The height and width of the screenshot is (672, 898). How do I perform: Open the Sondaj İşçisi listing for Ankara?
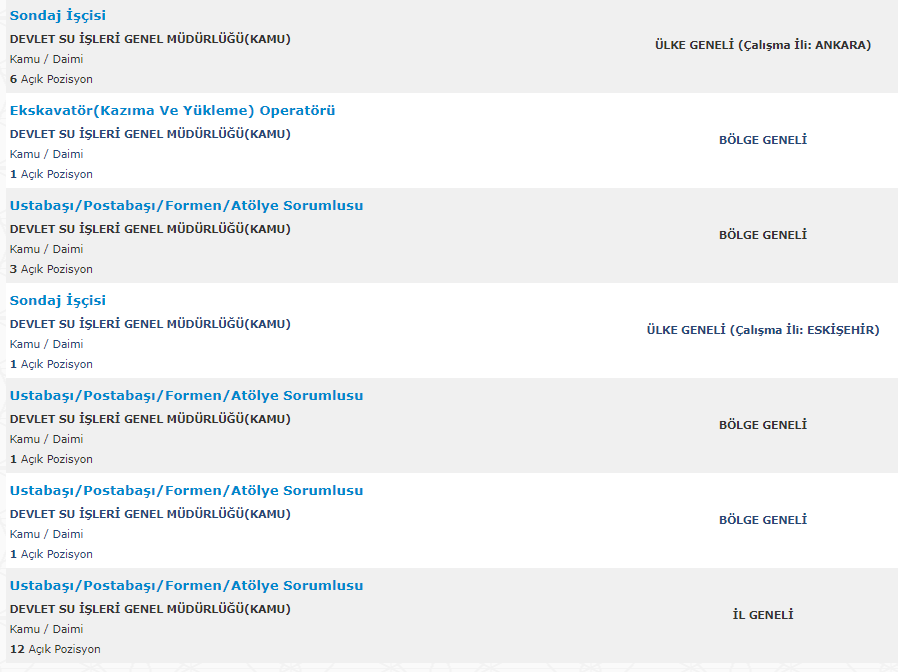click(x=58, y=16)
